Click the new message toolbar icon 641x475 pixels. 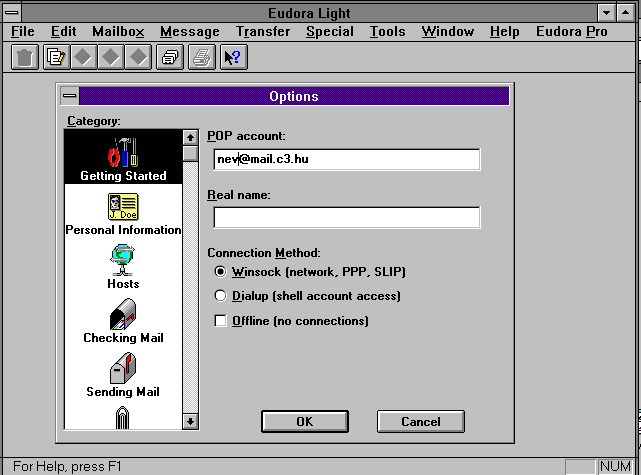[56, 57]
